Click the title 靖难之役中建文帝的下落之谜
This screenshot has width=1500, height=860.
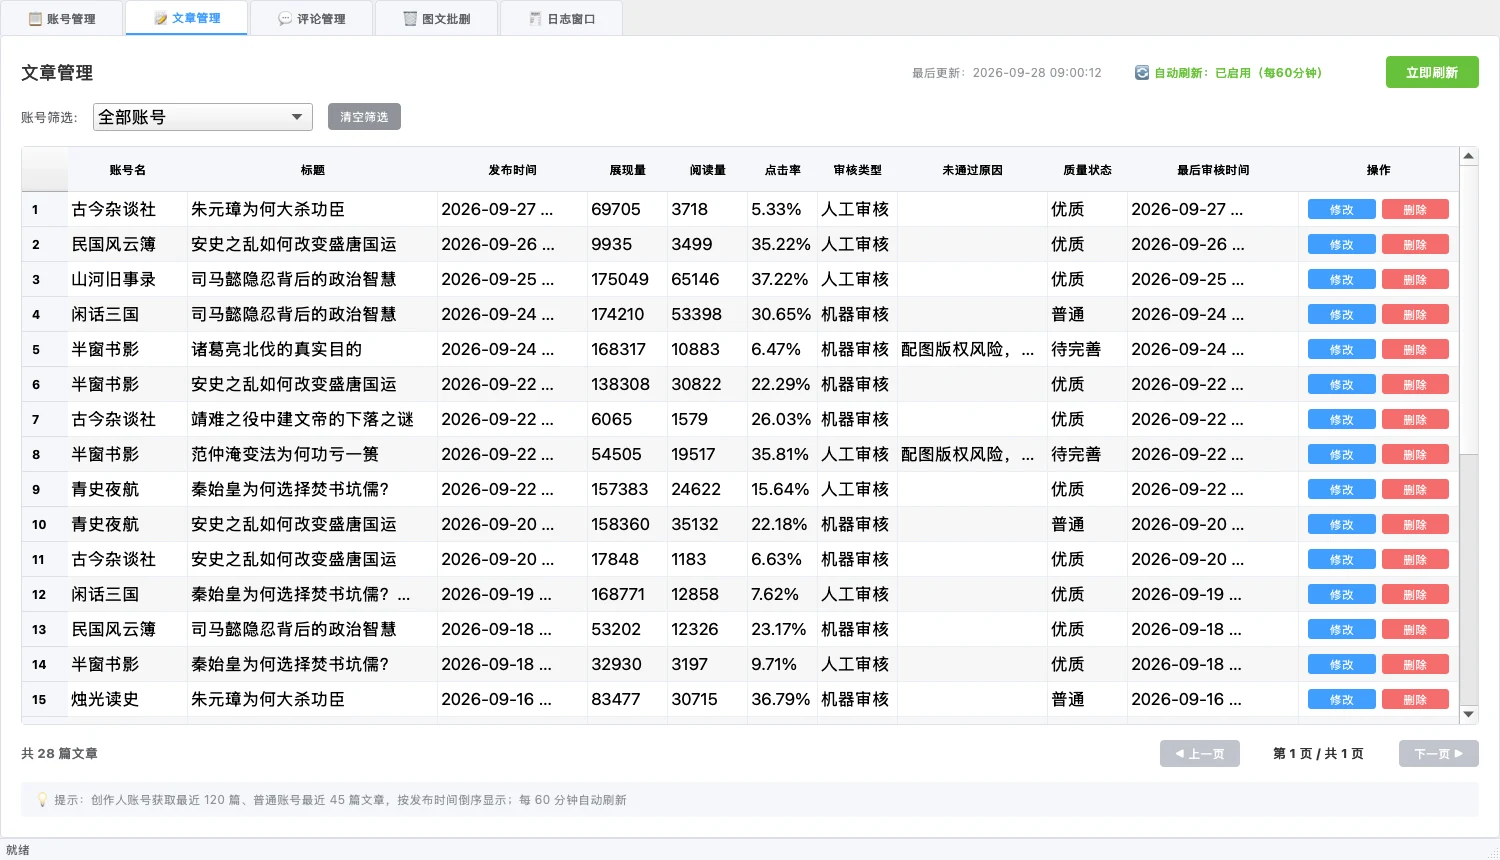pyautogui.click(x=313, y=420)
